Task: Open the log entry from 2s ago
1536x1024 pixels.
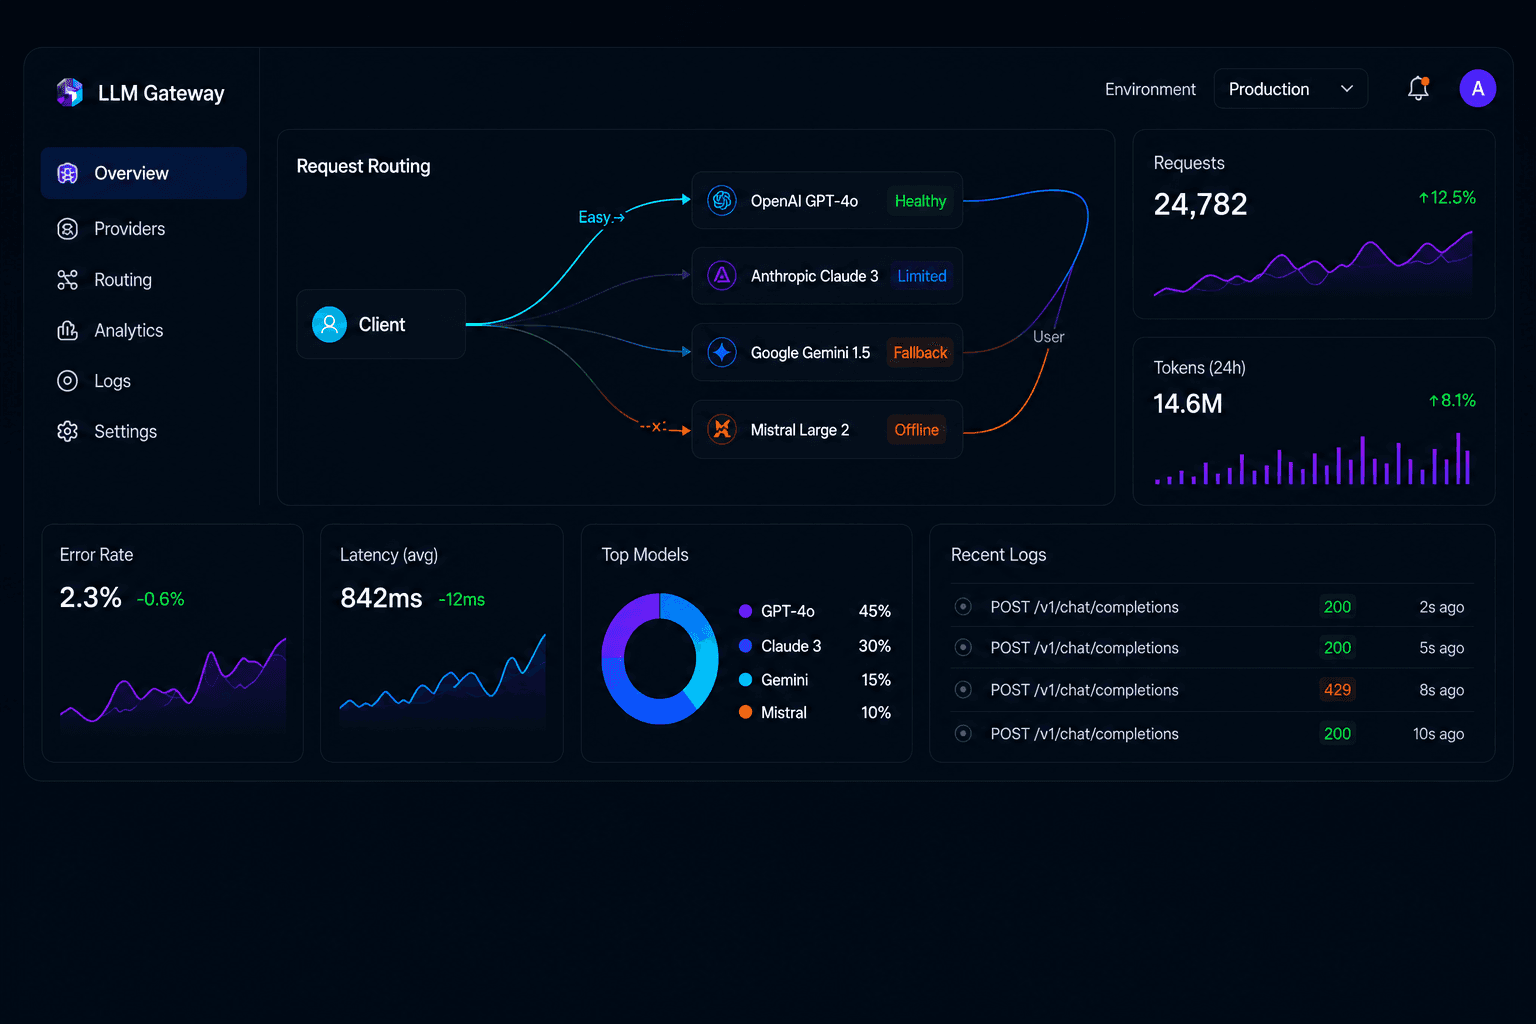Action: pos(1213,606)
